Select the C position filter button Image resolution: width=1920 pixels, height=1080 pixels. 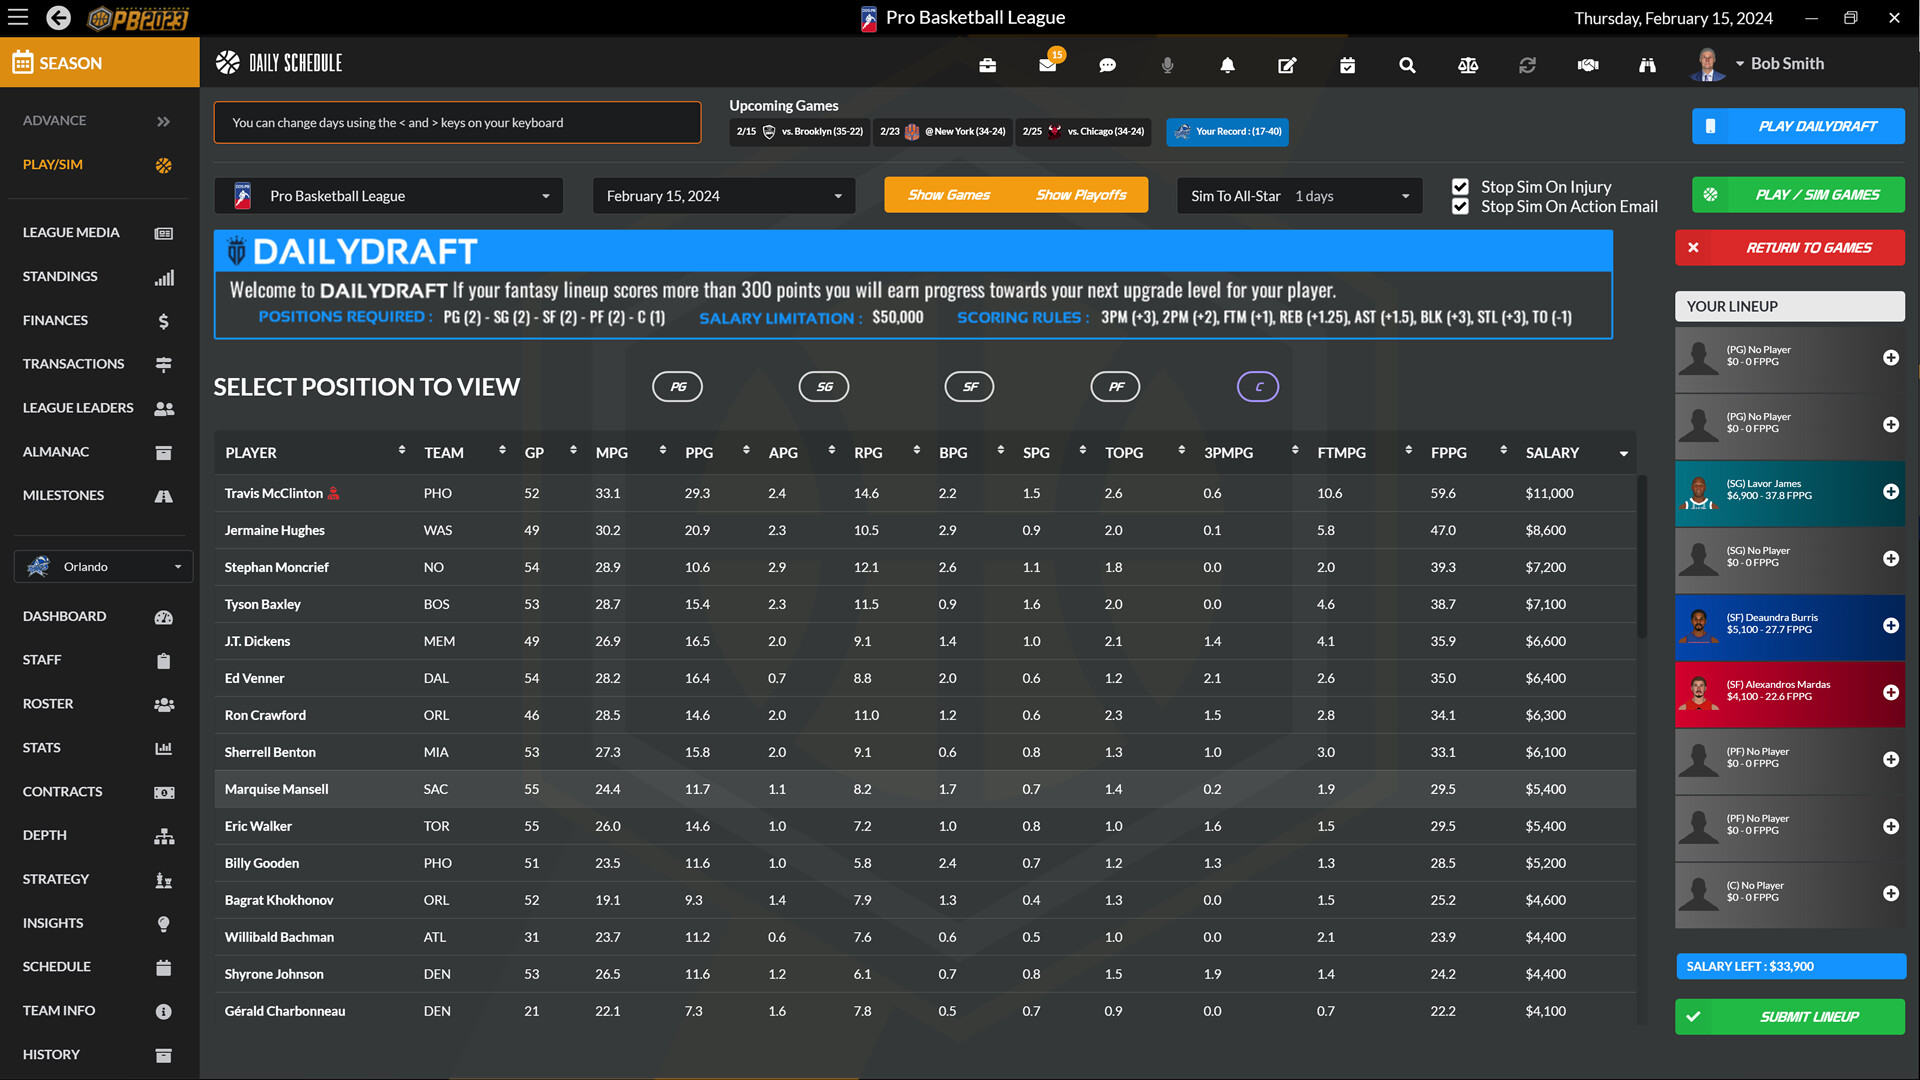(x=1257, y=386)
